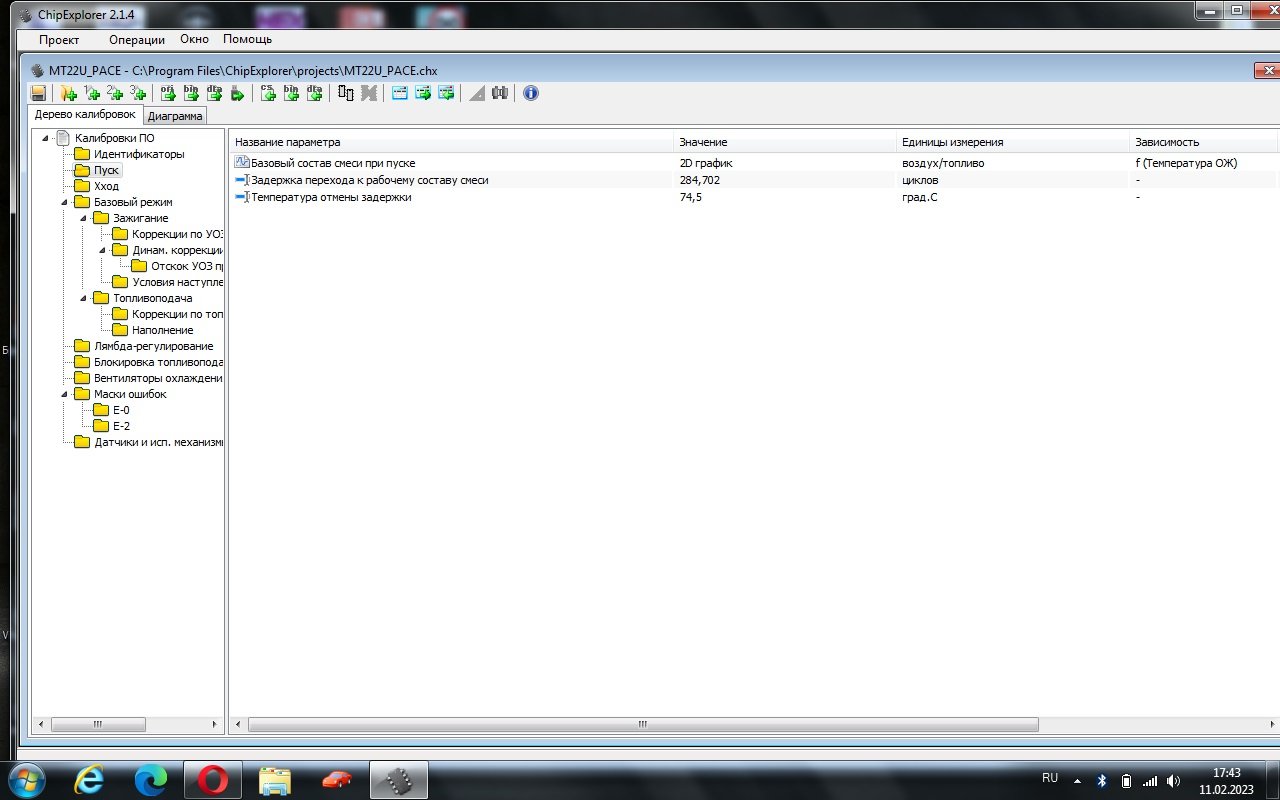
Task: Click the blue info icon in toolbar
Action: 531,93
